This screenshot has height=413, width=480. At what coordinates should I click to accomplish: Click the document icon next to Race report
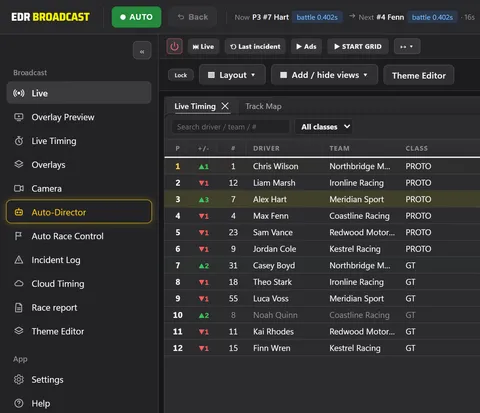[x=19, y=307]
